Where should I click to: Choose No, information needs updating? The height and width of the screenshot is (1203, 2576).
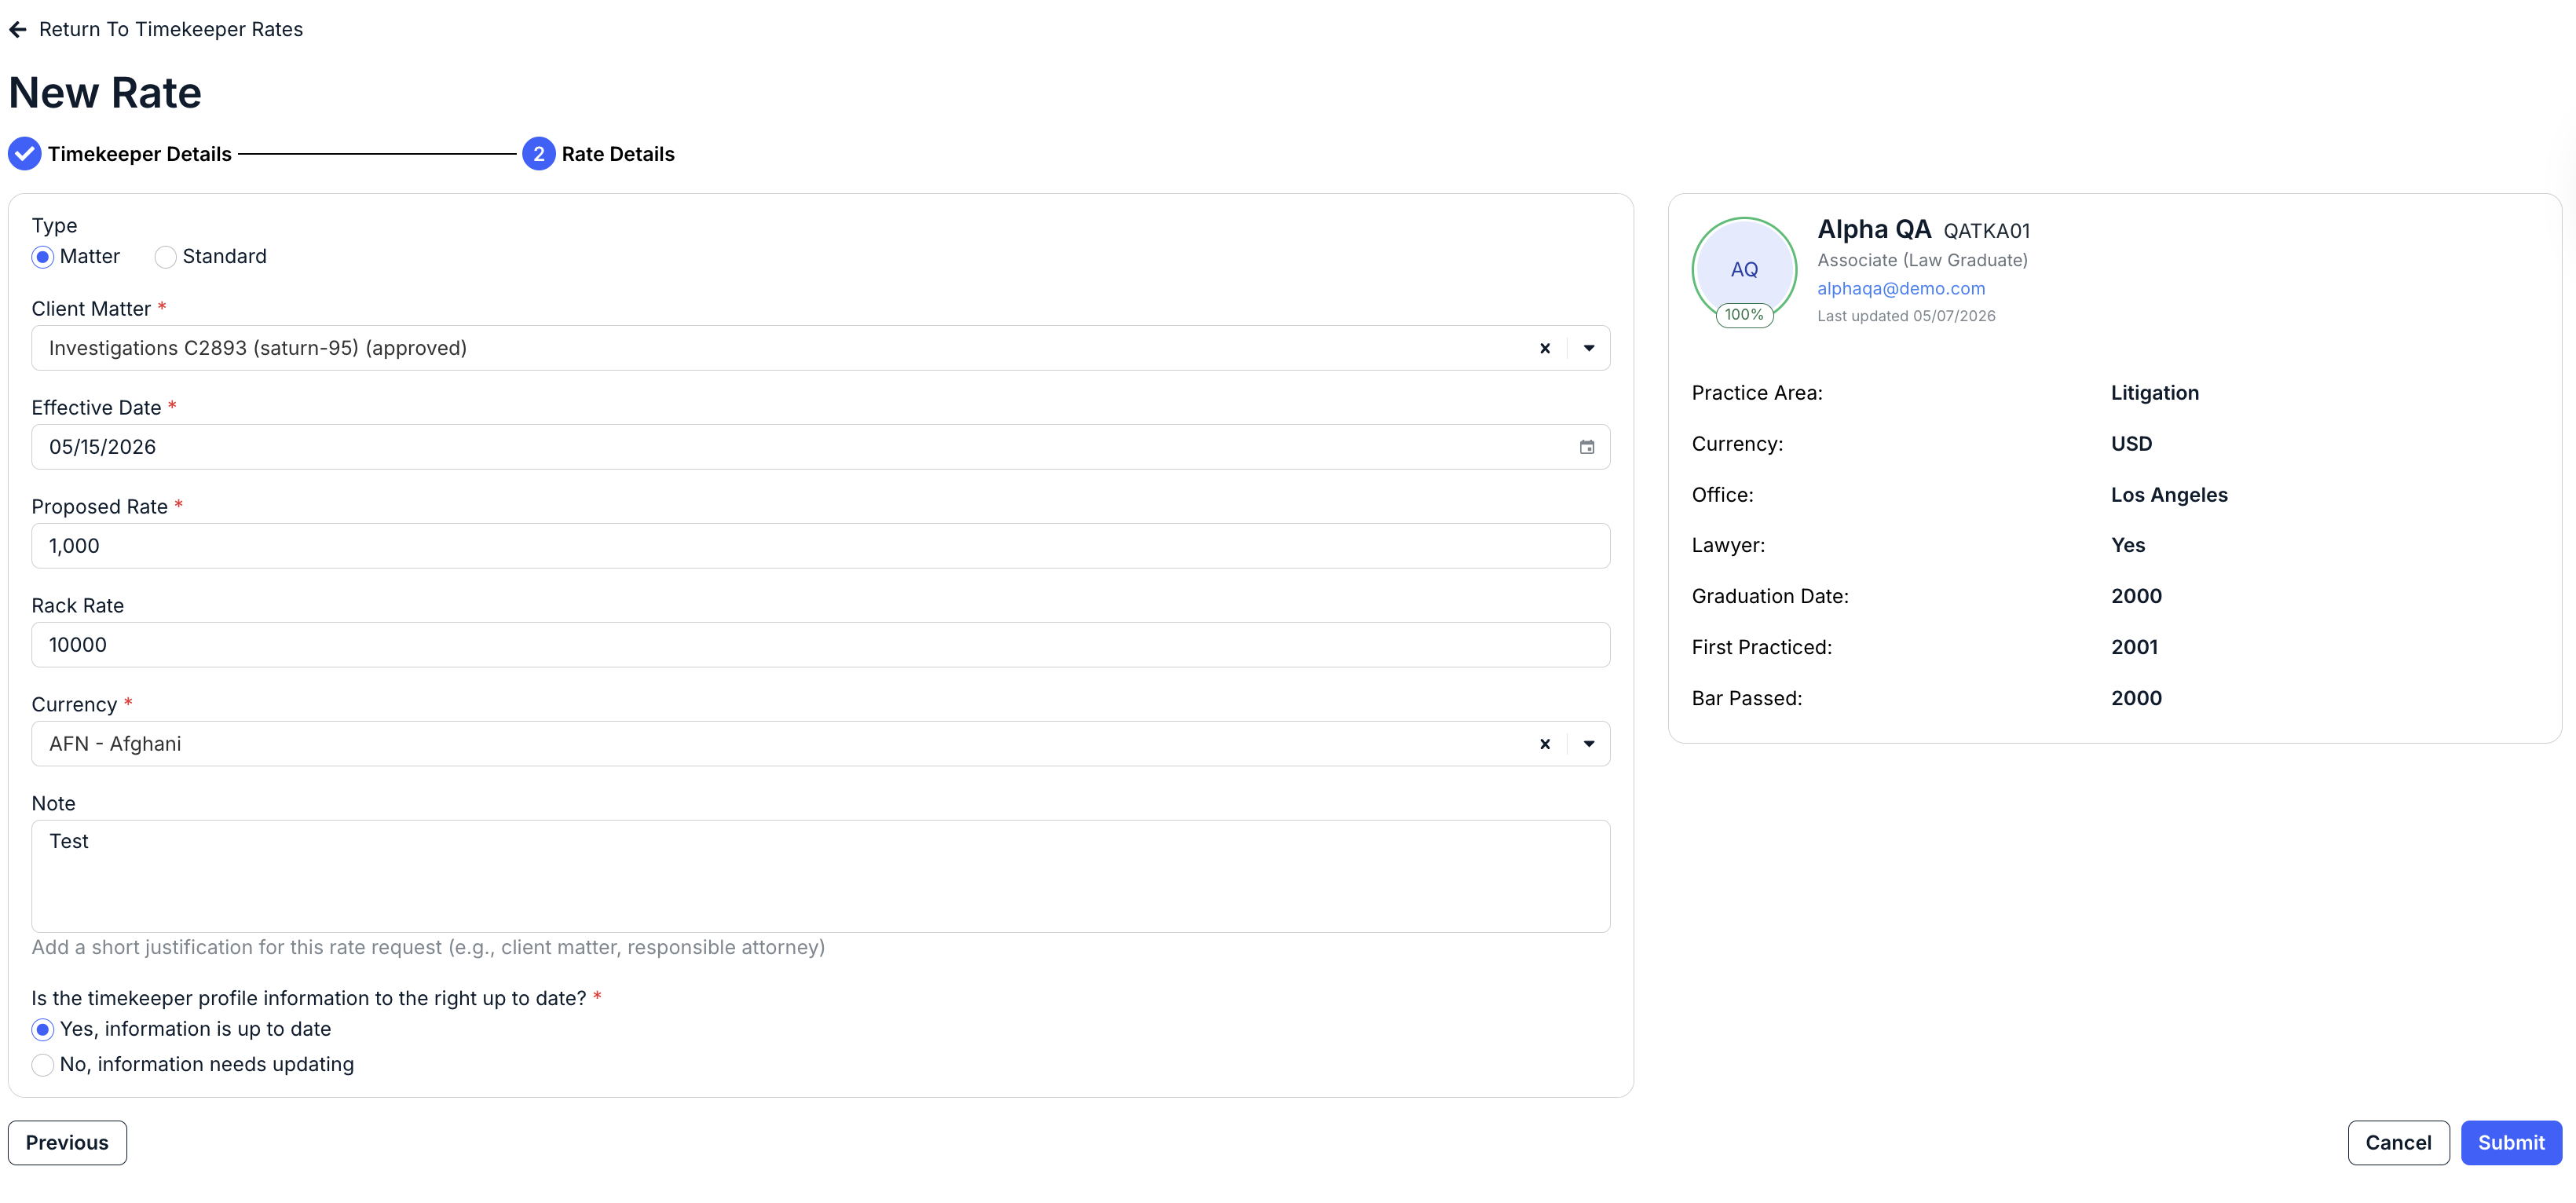click(42, 1065)
